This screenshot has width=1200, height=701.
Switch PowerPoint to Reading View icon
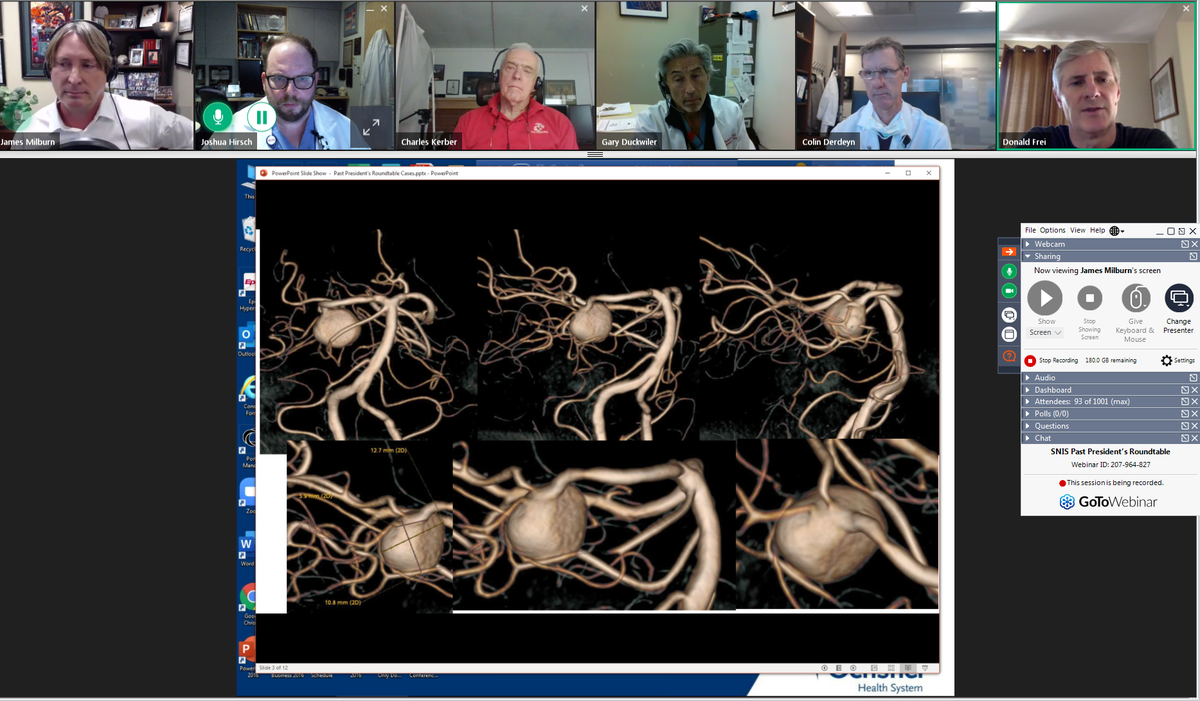(908, 667)
